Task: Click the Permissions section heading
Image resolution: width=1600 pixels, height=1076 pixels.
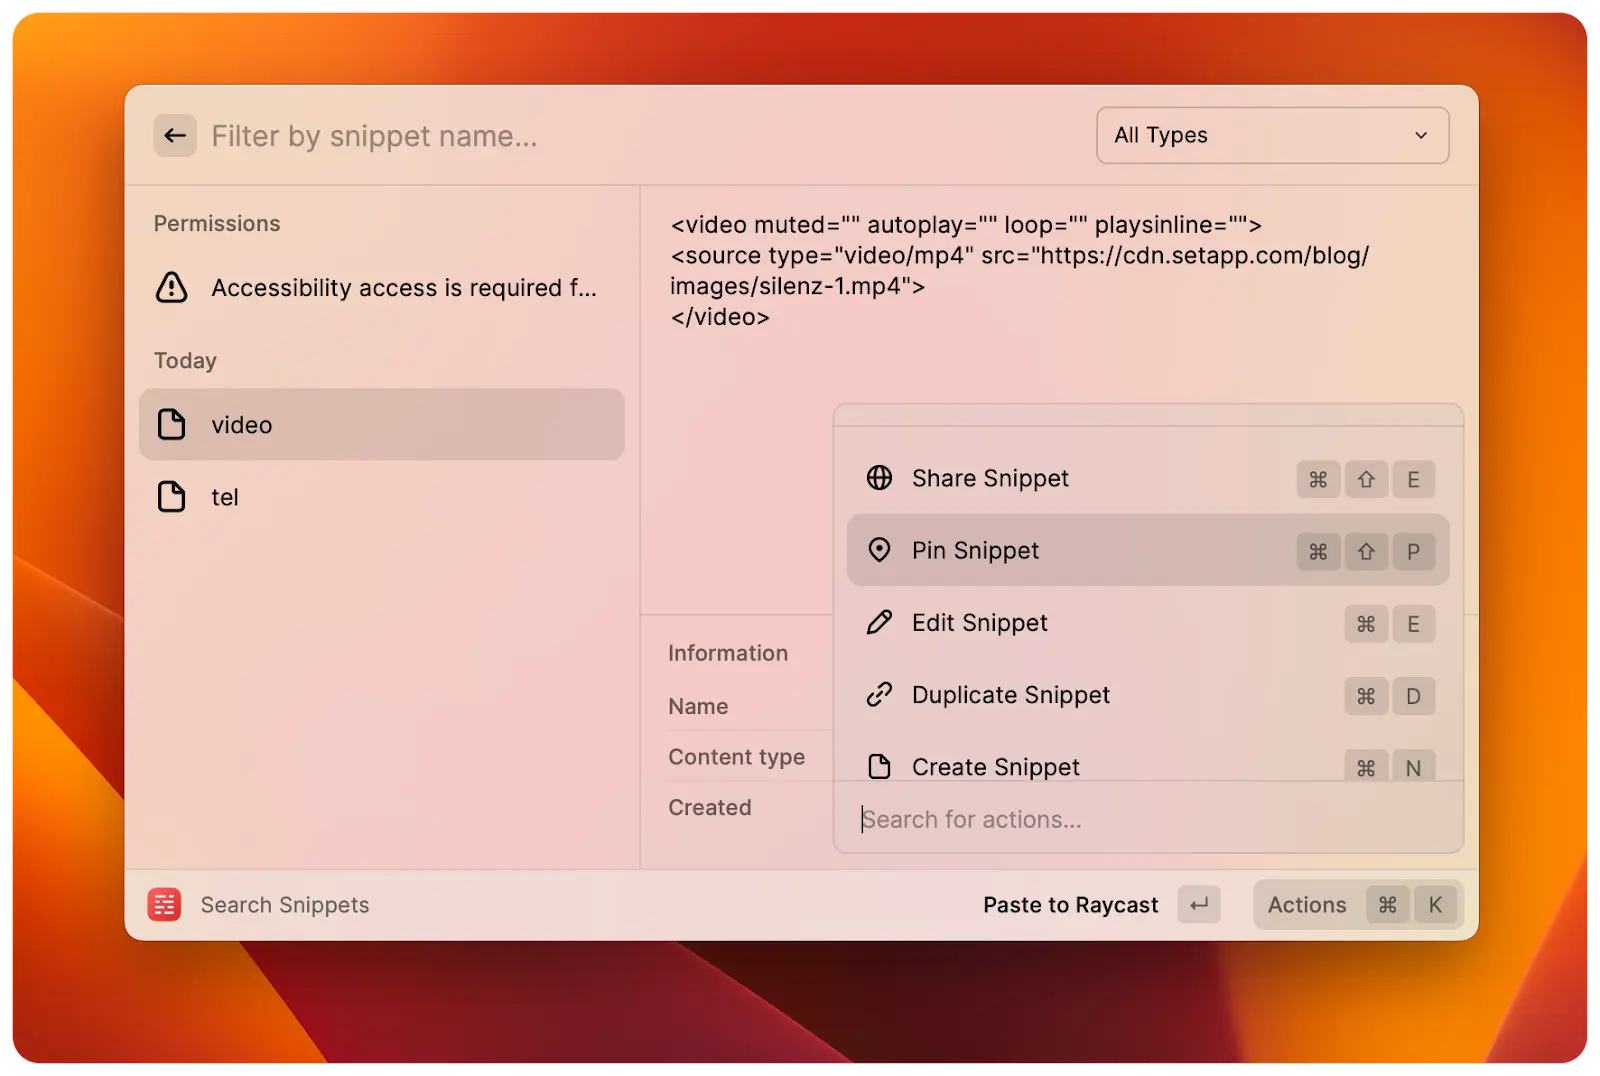Action: 217,224
